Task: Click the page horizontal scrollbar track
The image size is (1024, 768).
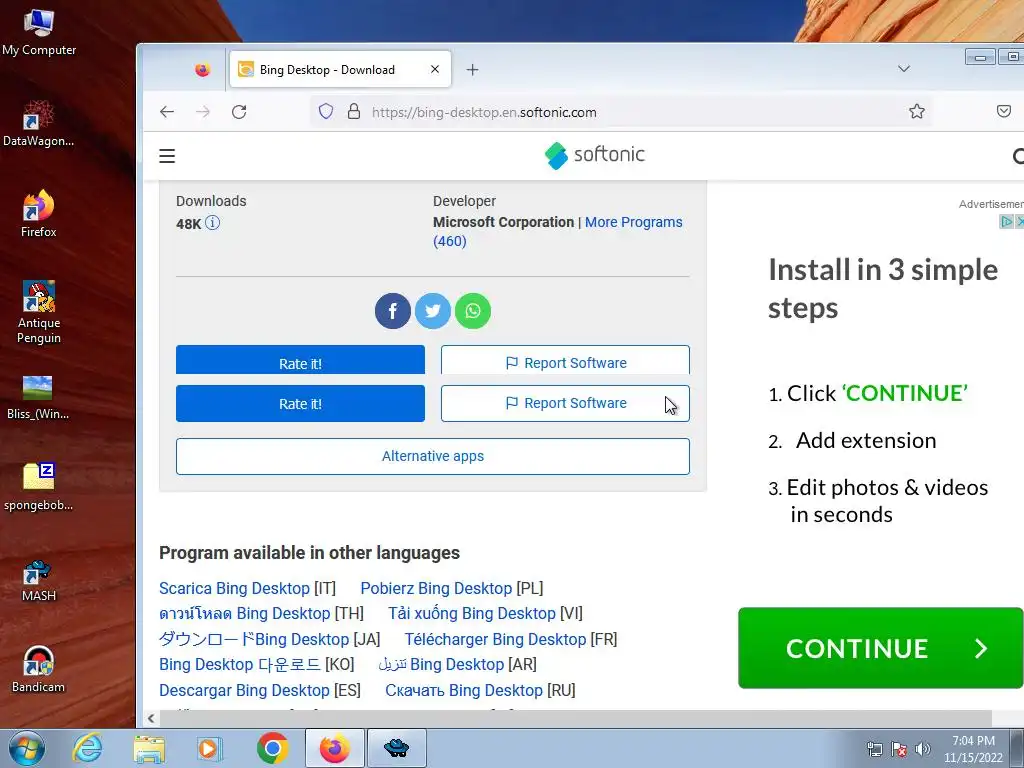Action: click(x=576, y=718)
